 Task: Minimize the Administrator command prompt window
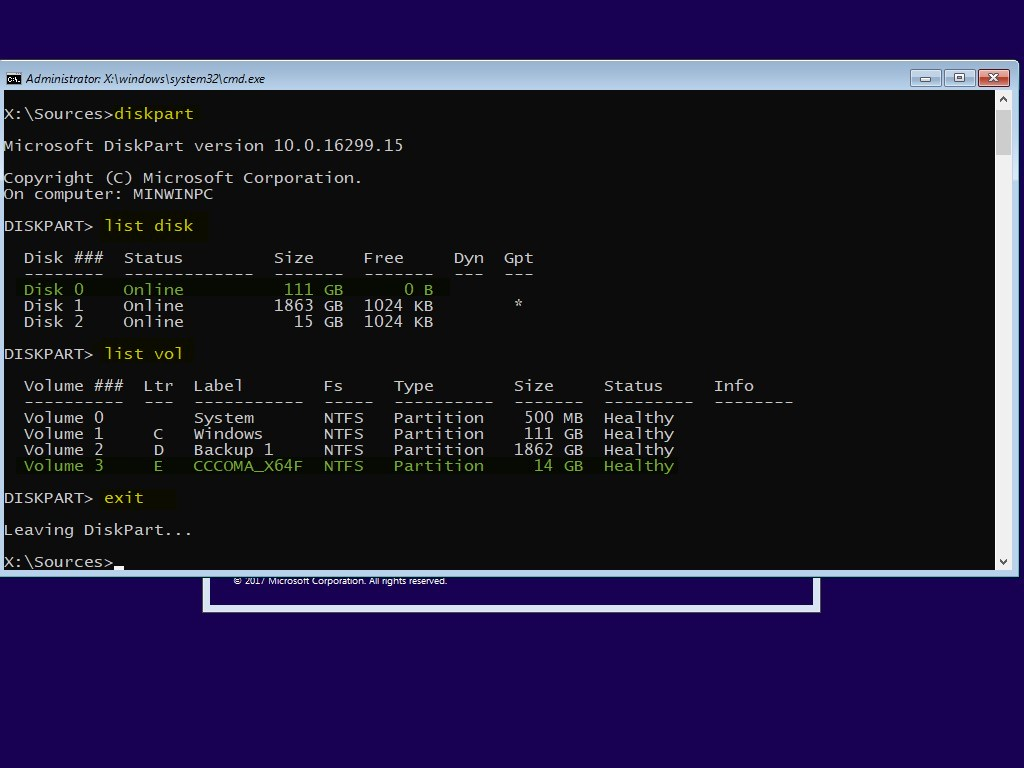coord(925,78)
